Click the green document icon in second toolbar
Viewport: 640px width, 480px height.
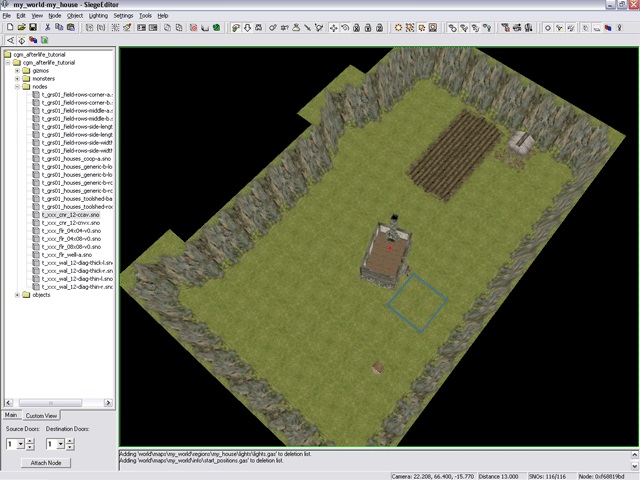44,40
